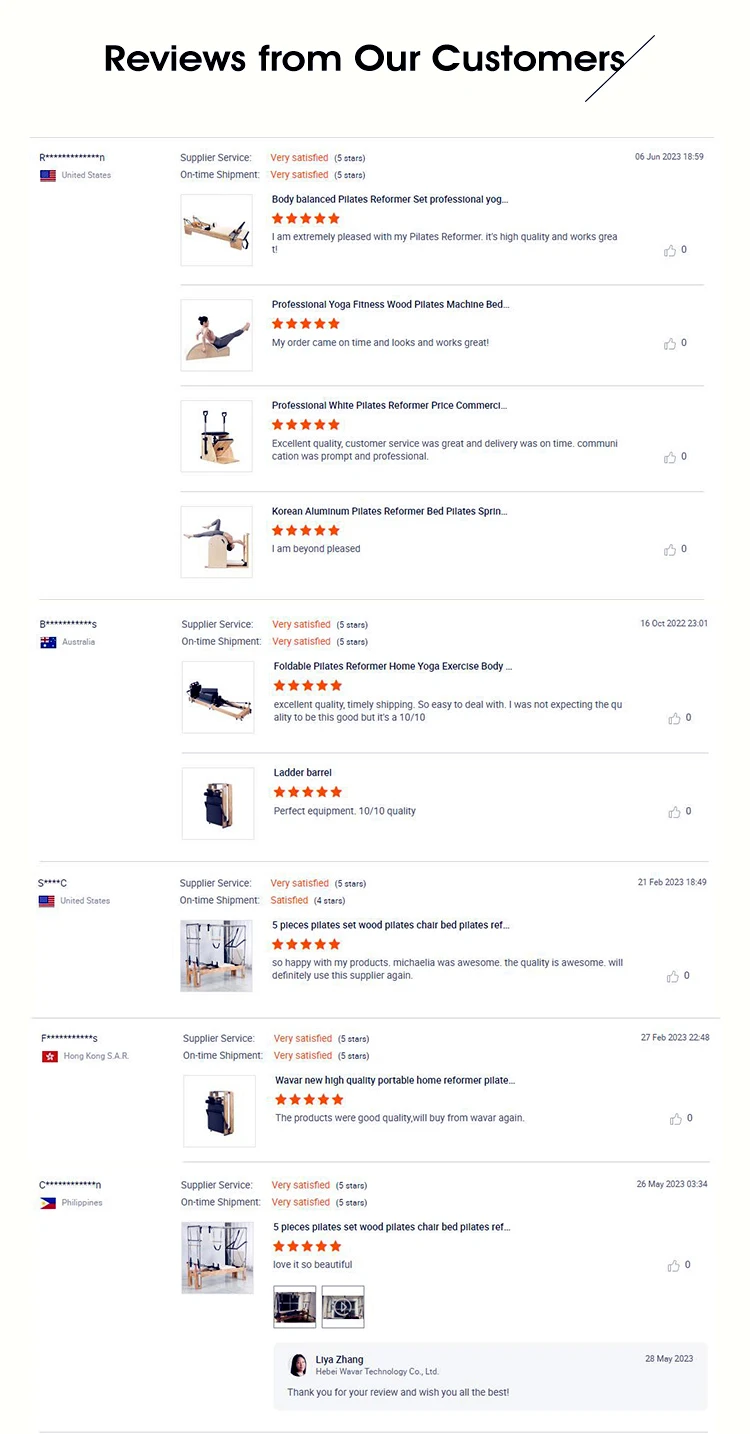Click Liya Zhang's profile avatar
The width and height of the screenshot is (750, 1434).
tap(298, 1365)
